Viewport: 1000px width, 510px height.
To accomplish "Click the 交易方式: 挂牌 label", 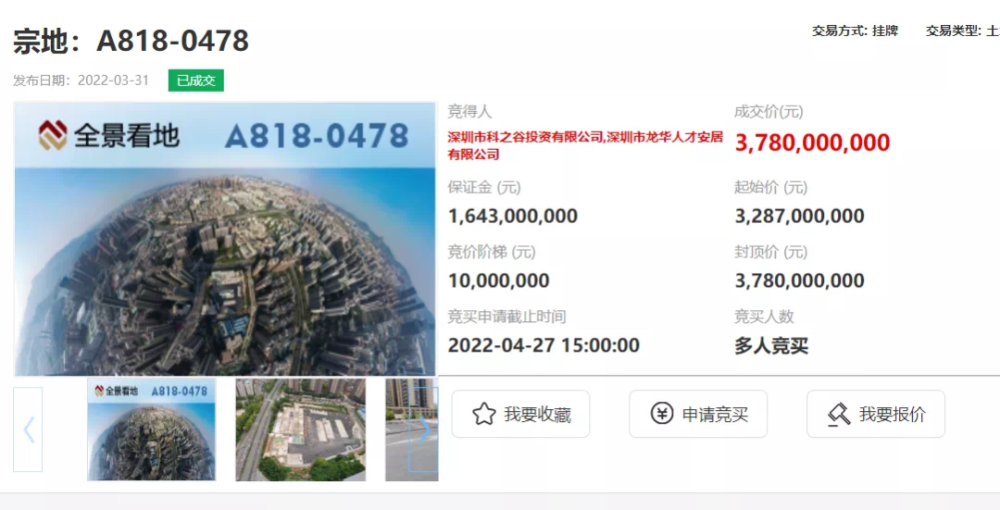I will click(x=855, y=31).
